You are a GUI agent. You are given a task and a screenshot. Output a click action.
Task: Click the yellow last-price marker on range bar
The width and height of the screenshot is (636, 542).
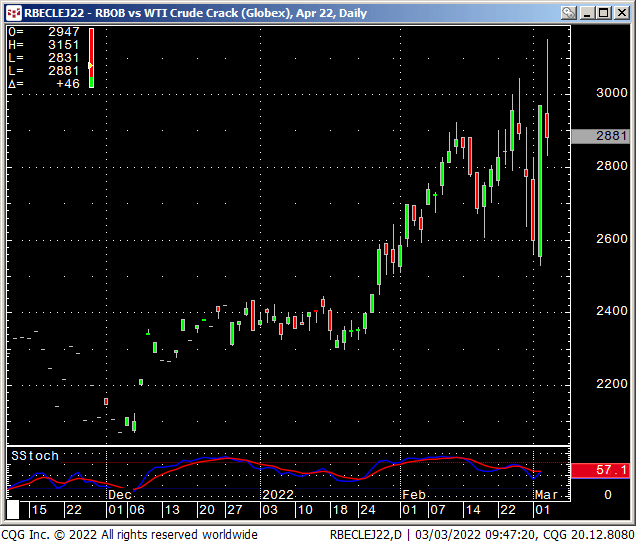90,65
